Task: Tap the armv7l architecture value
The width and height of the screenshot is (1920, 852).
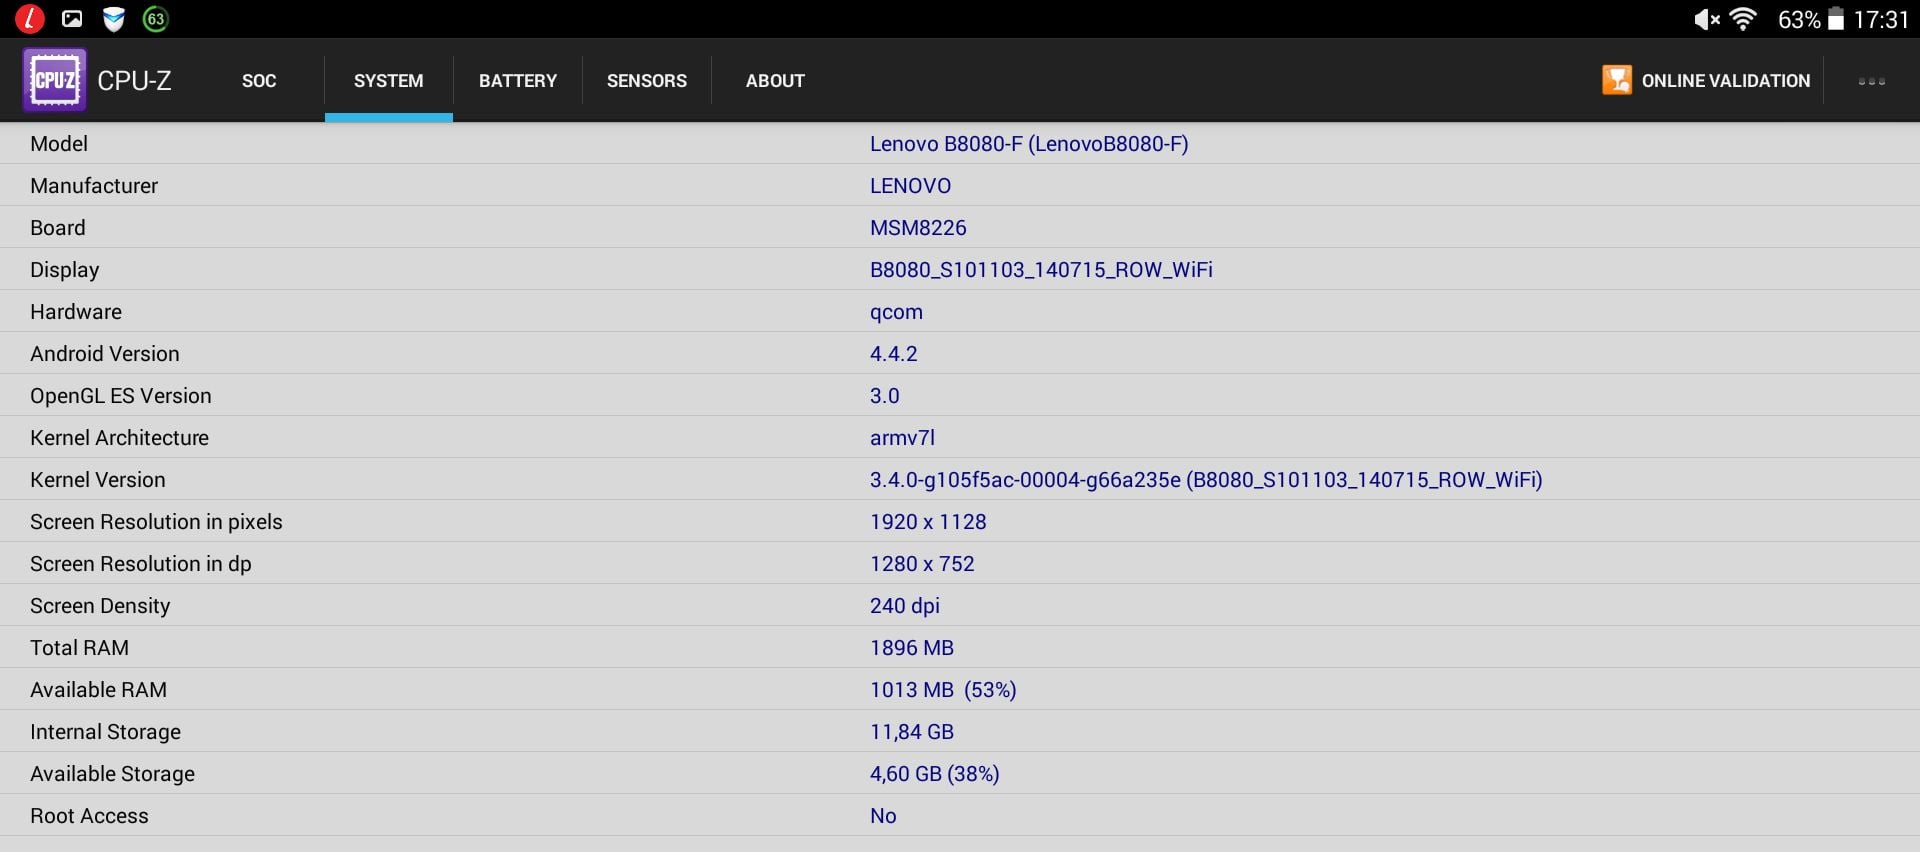Action: [x=902, y=437]
